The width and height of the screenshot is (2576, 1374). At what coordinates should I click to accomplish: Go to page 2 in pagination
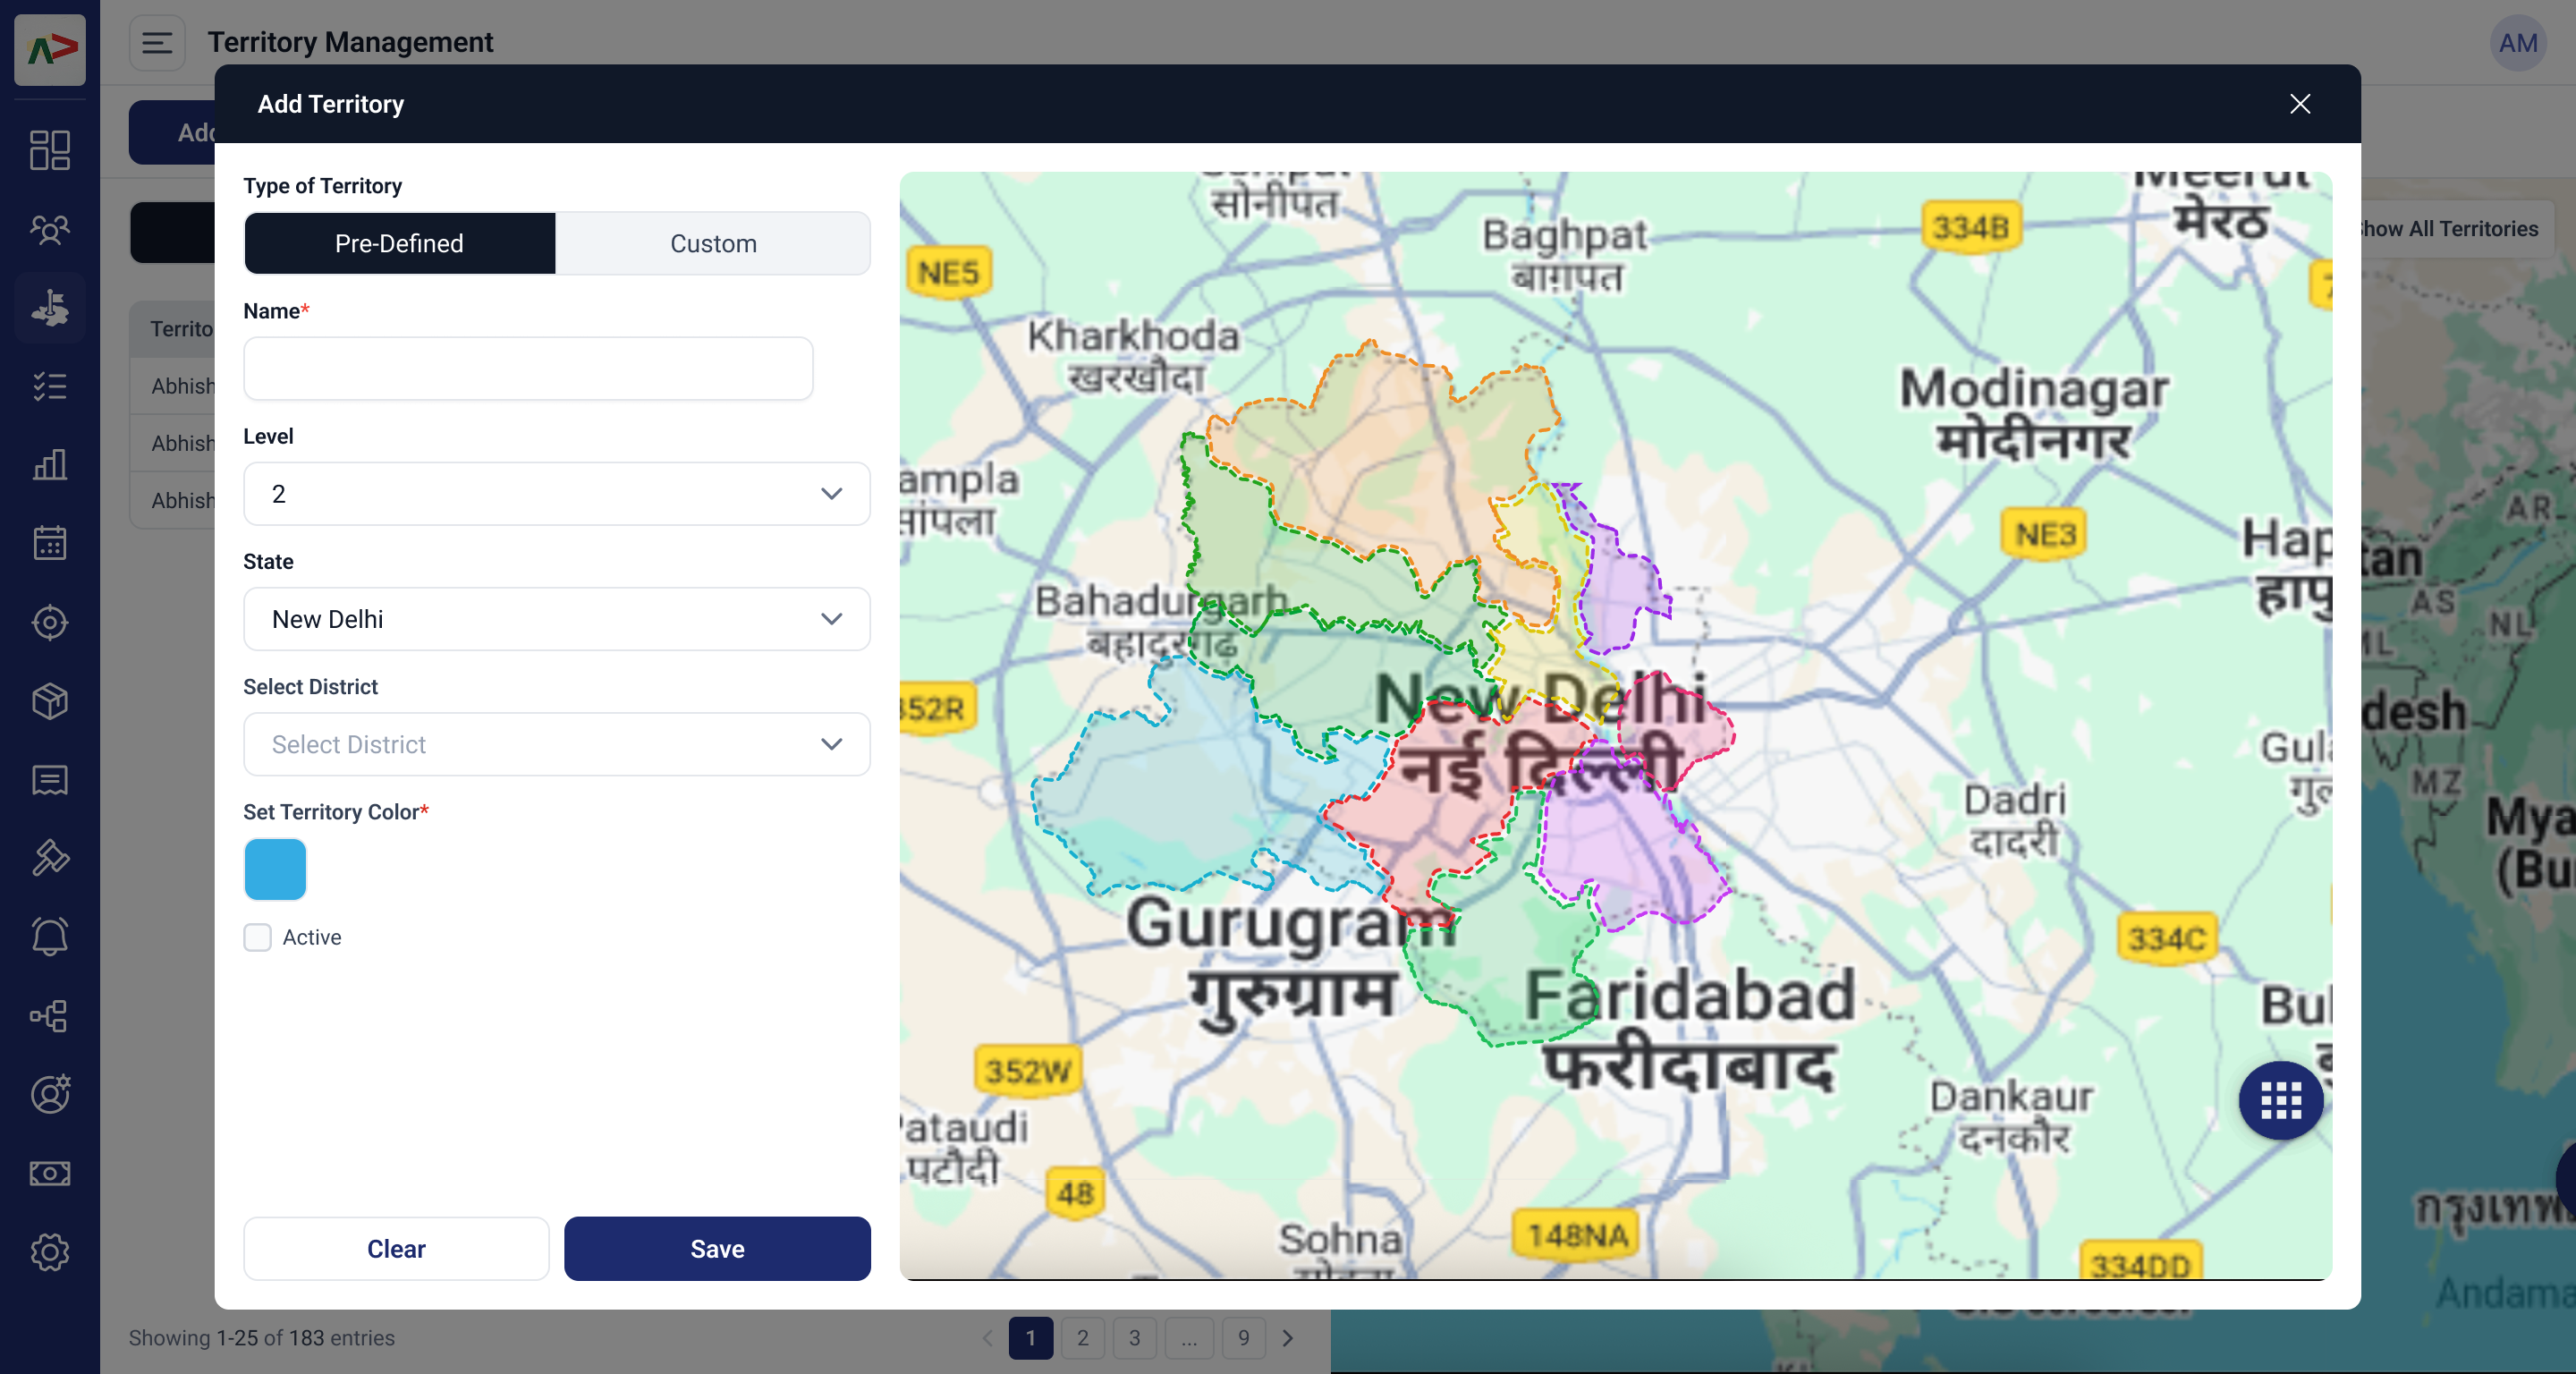tap(1082, 1338)
